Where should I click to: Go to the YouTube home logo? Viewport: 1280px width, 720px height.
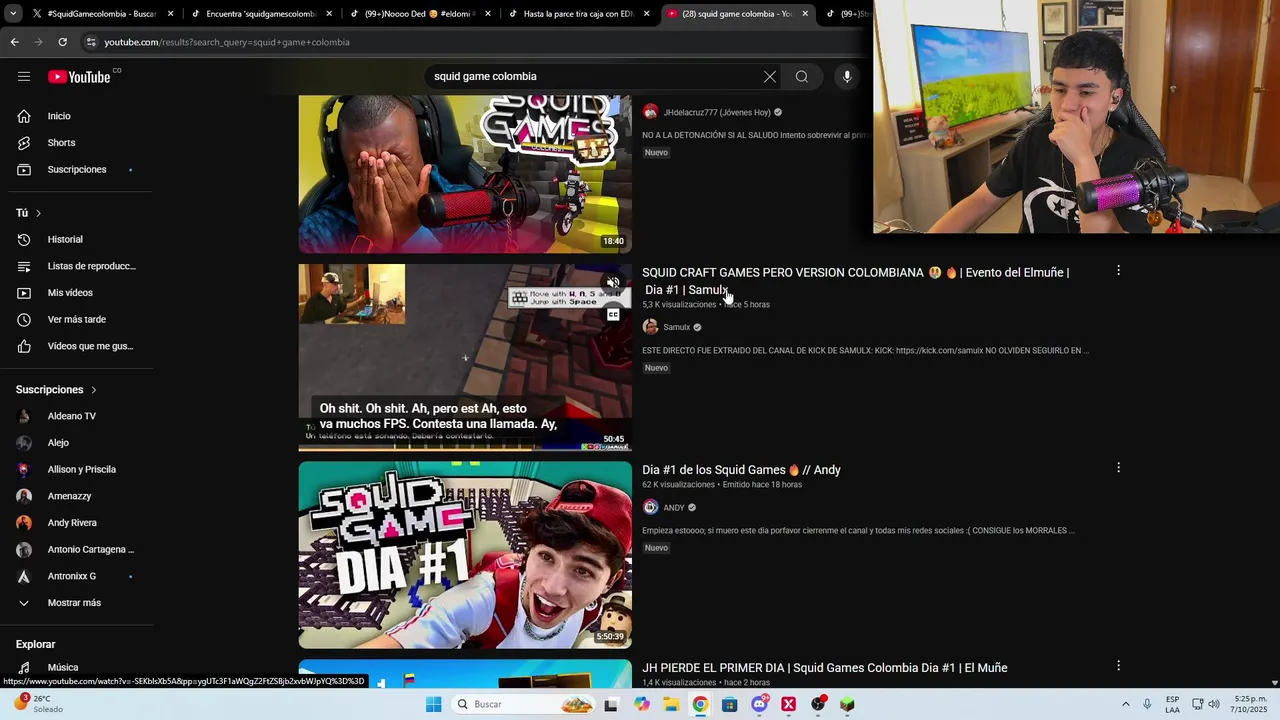(79, 77)
